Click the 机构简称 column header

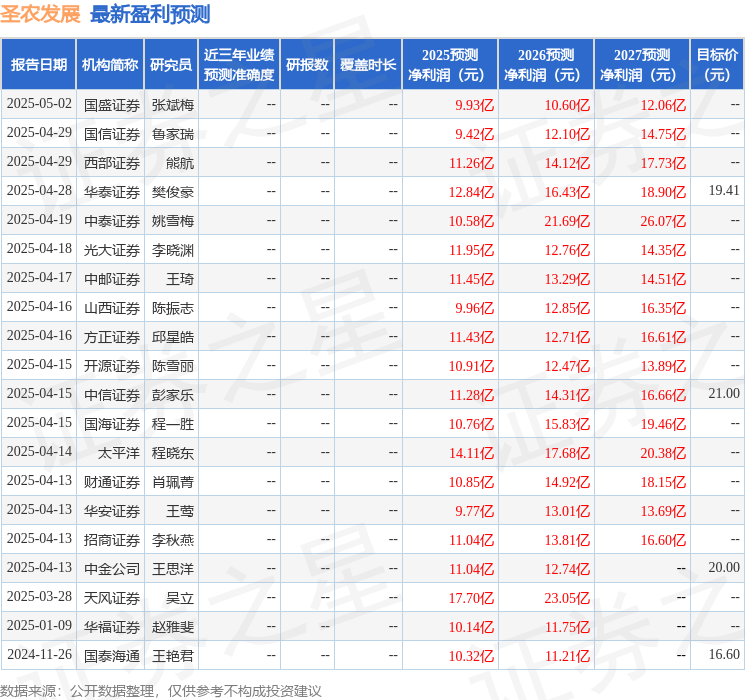[110, 64]
